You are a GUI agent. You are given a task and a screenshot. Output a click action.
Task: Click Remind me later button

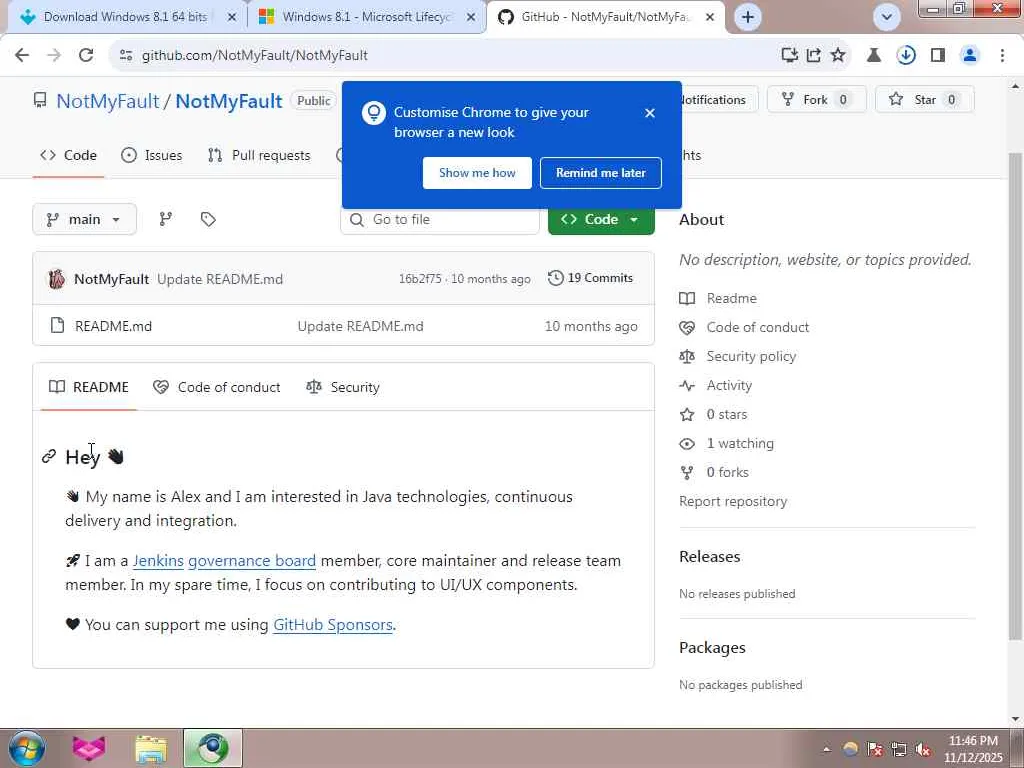click(x=601, y=173)
